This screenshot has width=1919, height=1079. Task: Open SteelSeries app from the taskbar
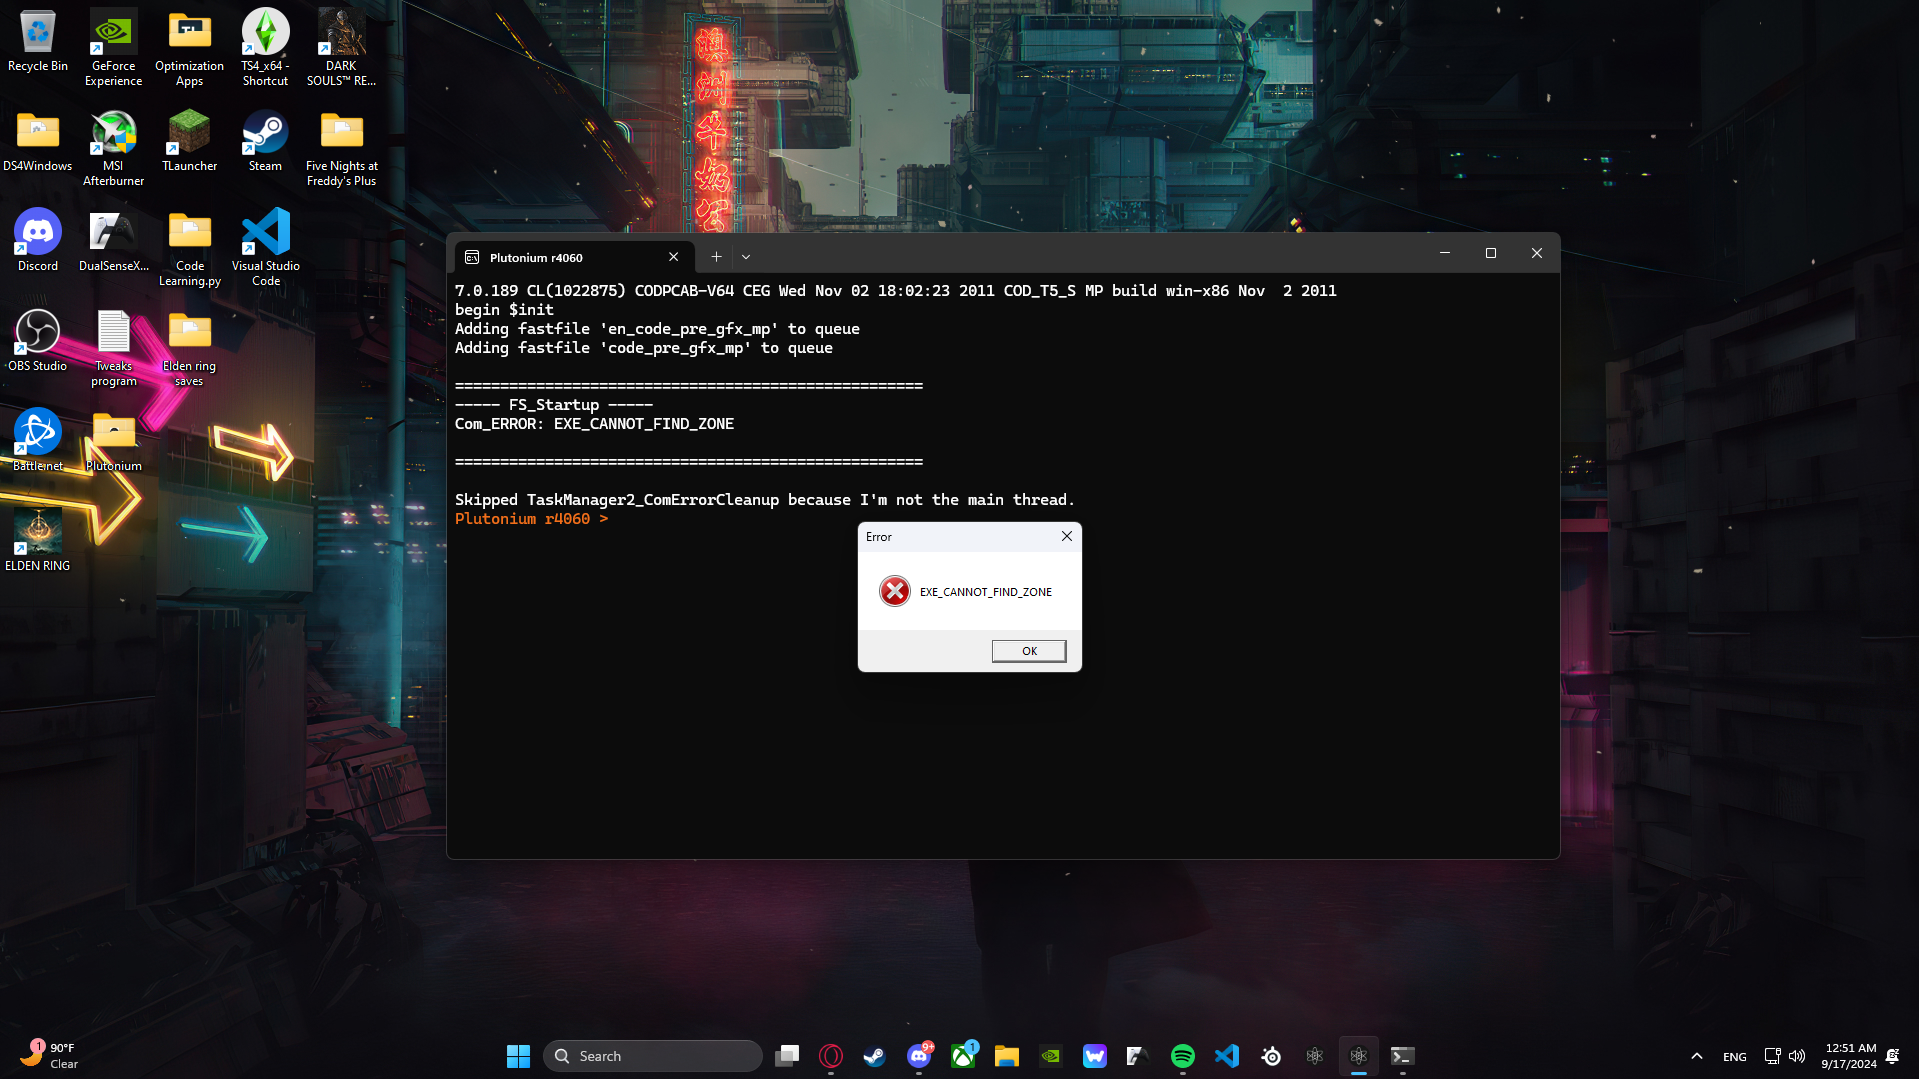pos(1271,1056)
